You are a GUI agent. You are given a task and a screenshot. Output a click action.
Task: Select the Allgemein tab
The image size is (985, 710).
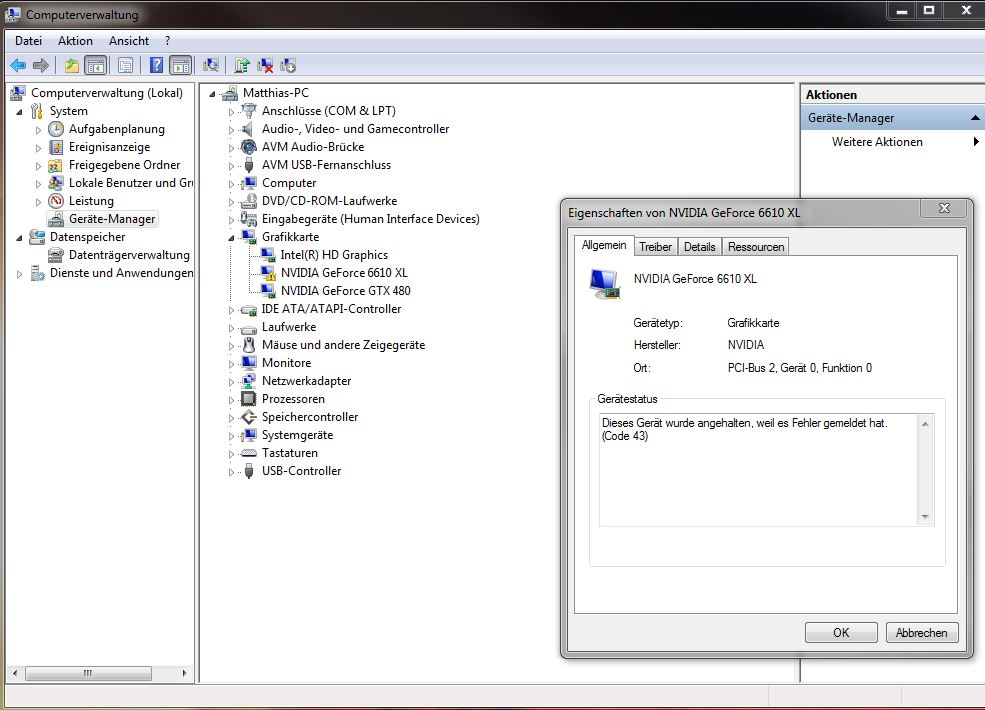(604, 245)
